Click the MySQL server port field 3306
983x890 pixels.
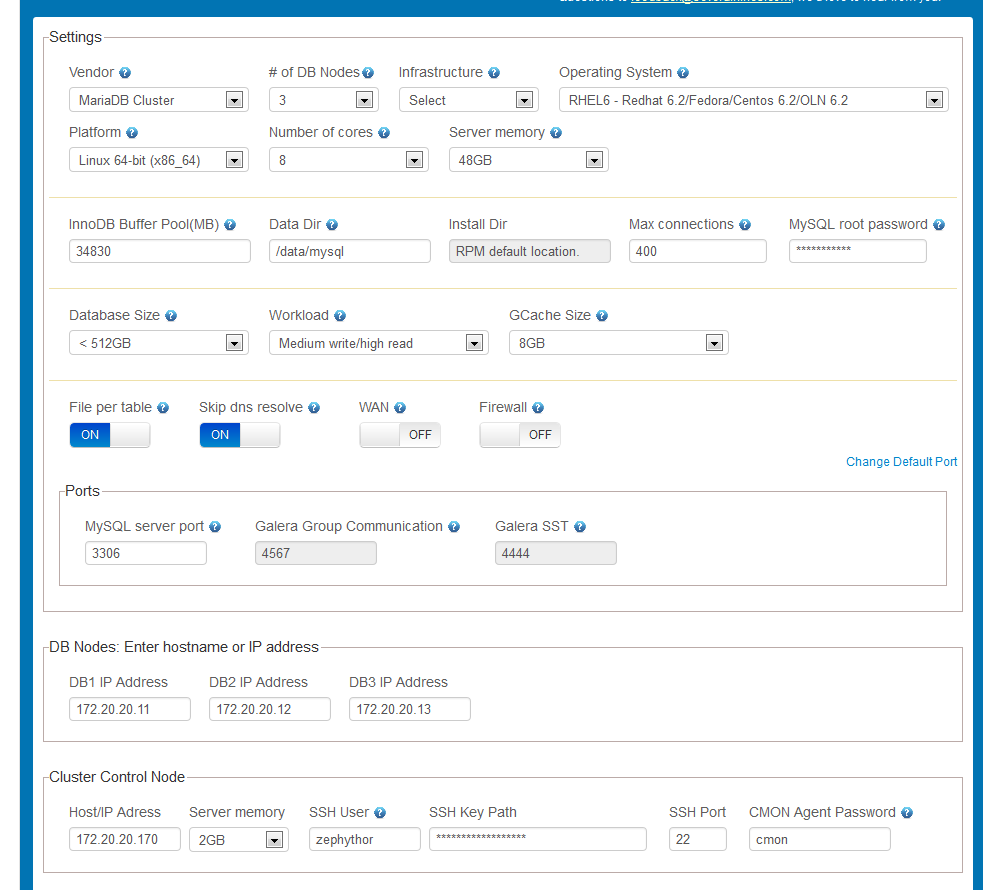tap(145, 554)
